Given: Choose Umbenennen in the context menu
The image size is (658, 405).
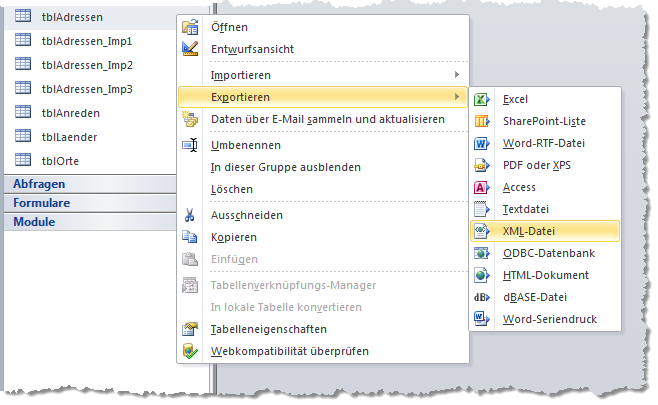Looking at the screenshot, I should pyautogui.click(x=323, y=145).
